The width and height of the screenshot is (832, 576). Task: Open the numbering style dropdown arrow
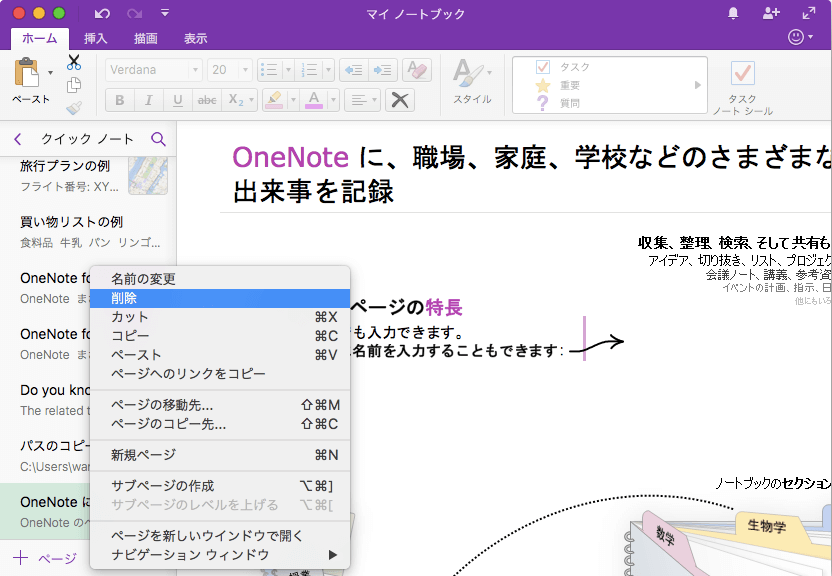[328, 69]
